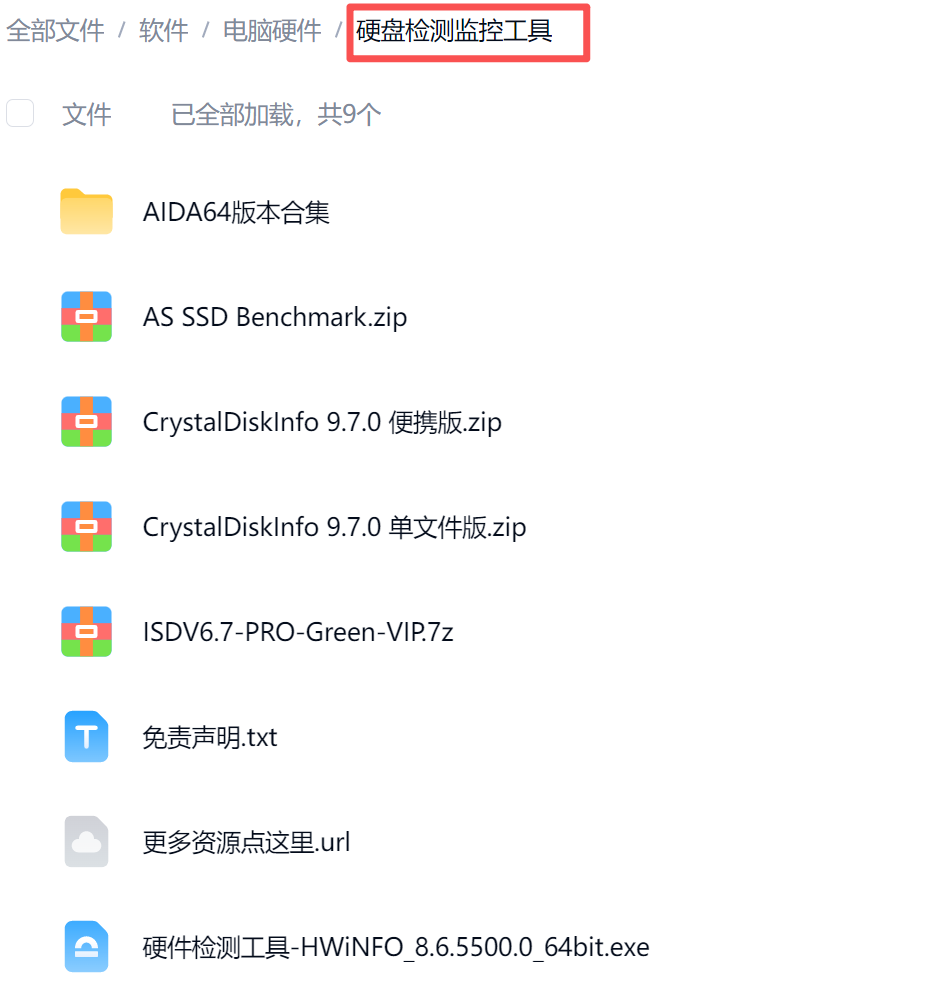Select the 硬件检测工具-HWiNFO 64bit.exe file name
The width and height of the screenshot is (947, 984).
[x=396, y=947]
